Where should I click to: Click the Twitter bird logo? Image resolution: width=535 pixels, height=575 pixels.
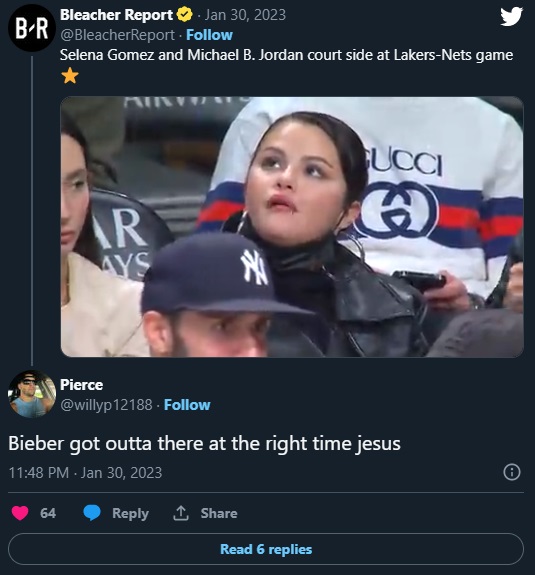click(x=511, y=17)
